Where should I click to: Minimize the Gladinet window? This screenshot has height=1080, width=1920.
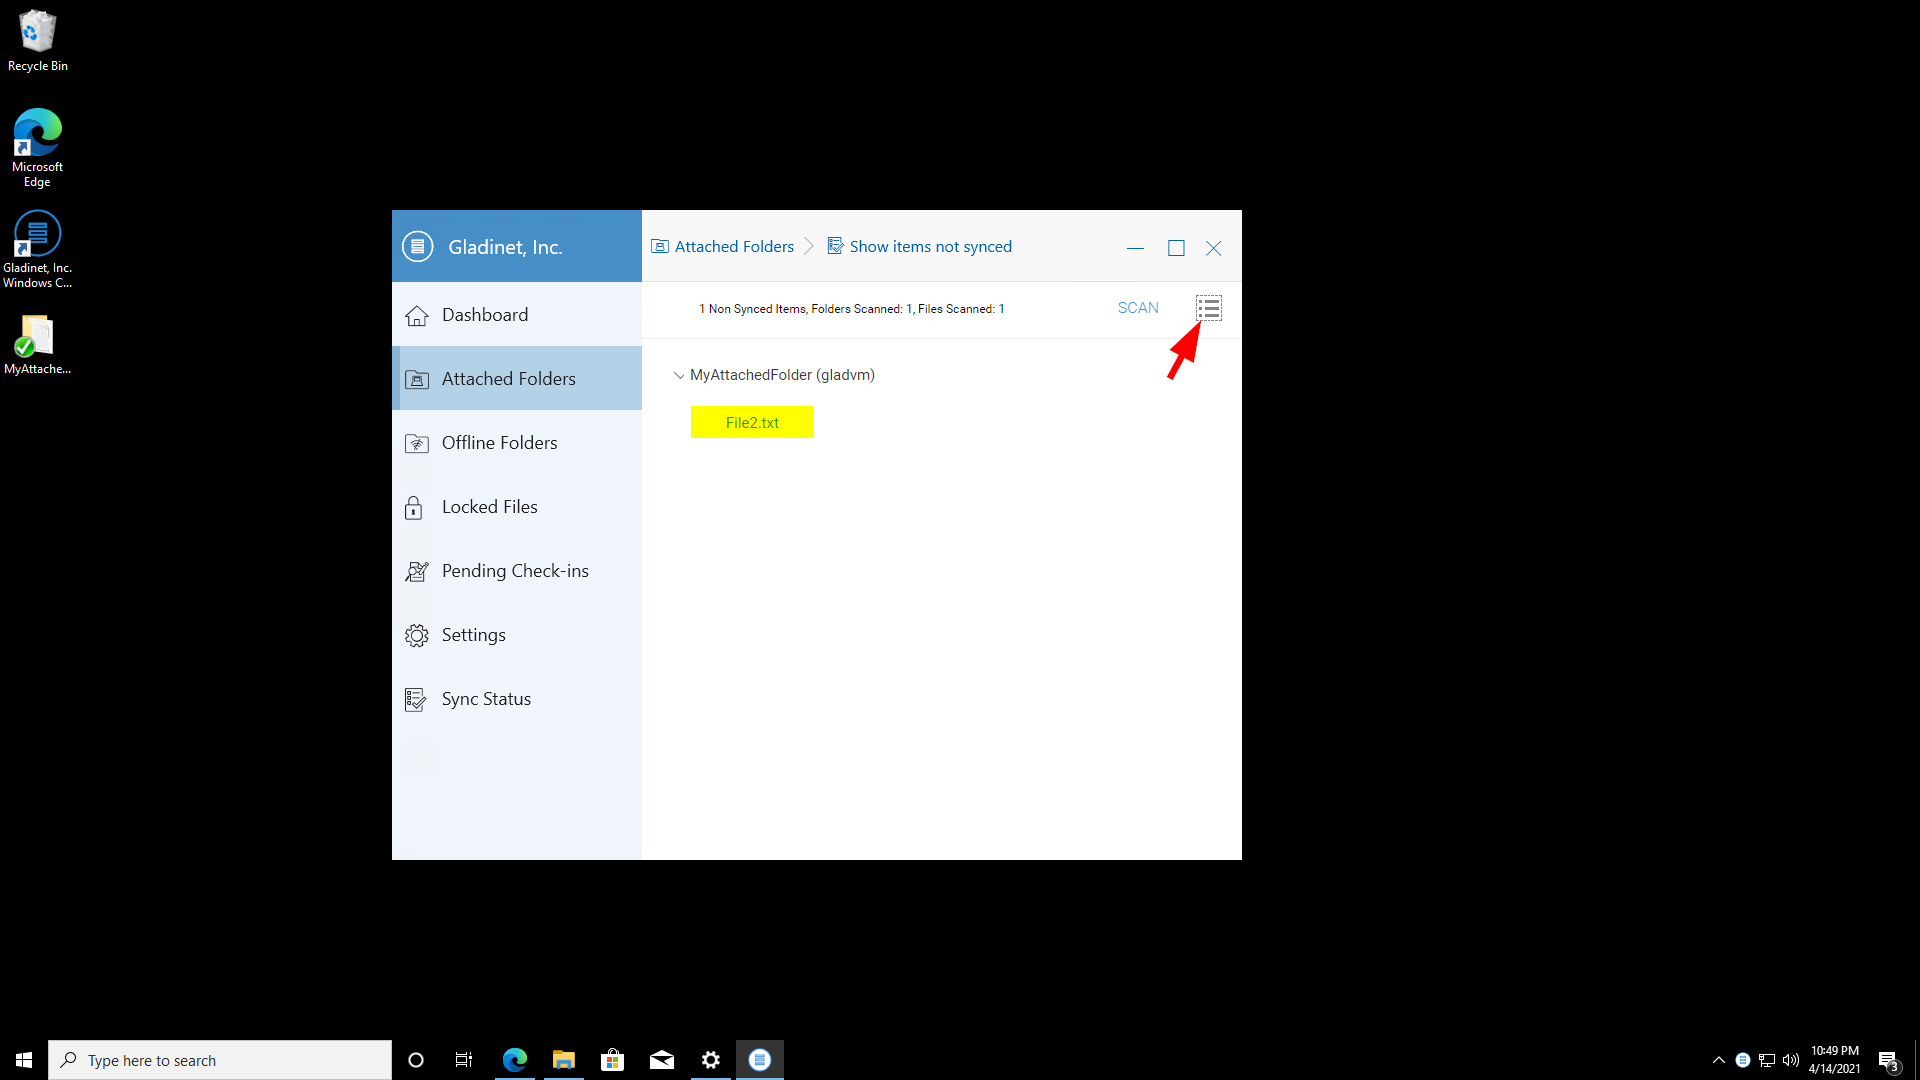[1135, 248]
